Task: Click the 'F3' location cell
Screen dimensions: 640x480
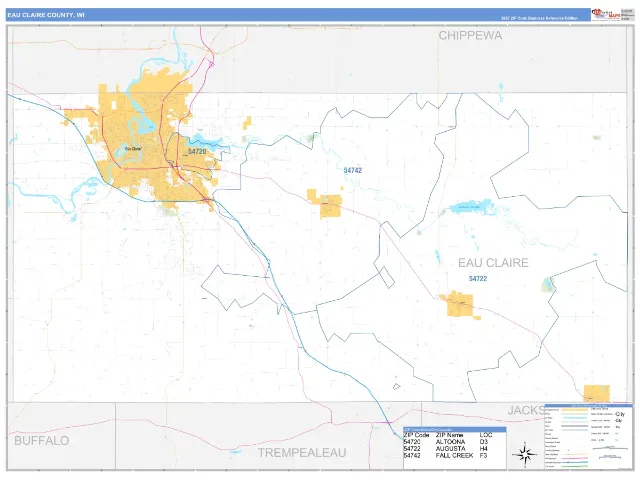Action: pos(483,456)
